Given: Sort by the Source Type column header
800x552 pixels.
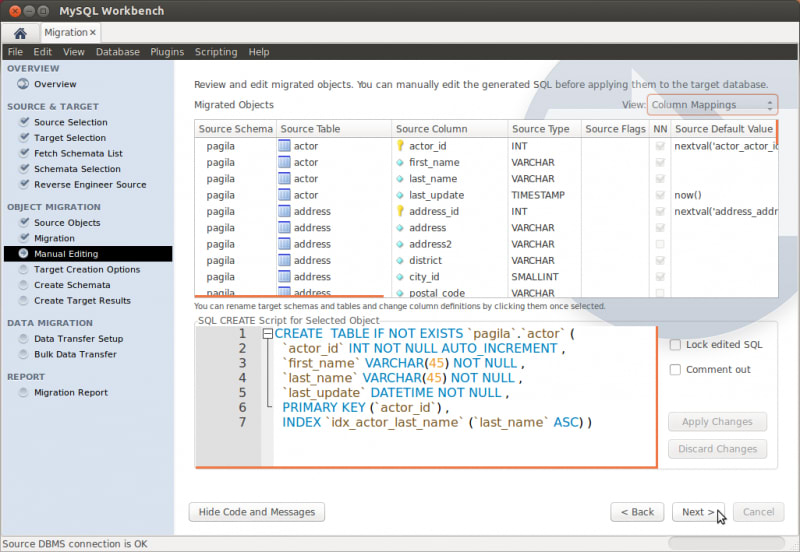Looking at the screenshot, I should coord(544,129).
